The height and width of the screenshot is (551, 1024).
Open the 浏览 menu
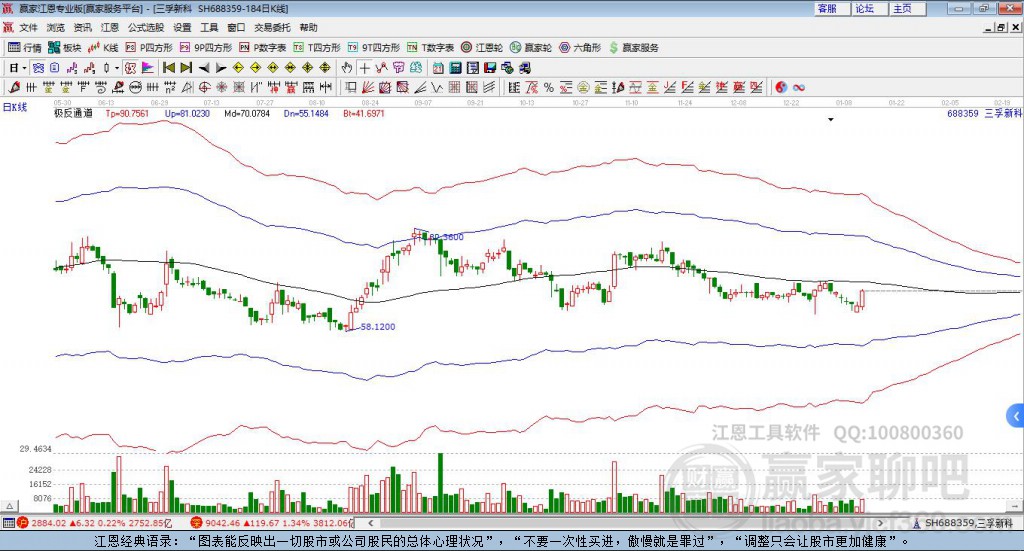[x=56, y=27]
